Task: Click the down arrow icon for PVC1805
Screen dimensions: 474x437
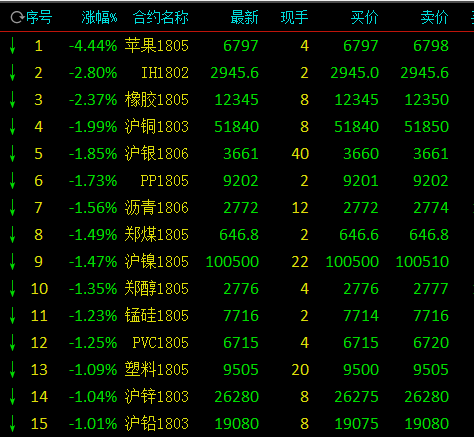Action: tap(12, 343)
